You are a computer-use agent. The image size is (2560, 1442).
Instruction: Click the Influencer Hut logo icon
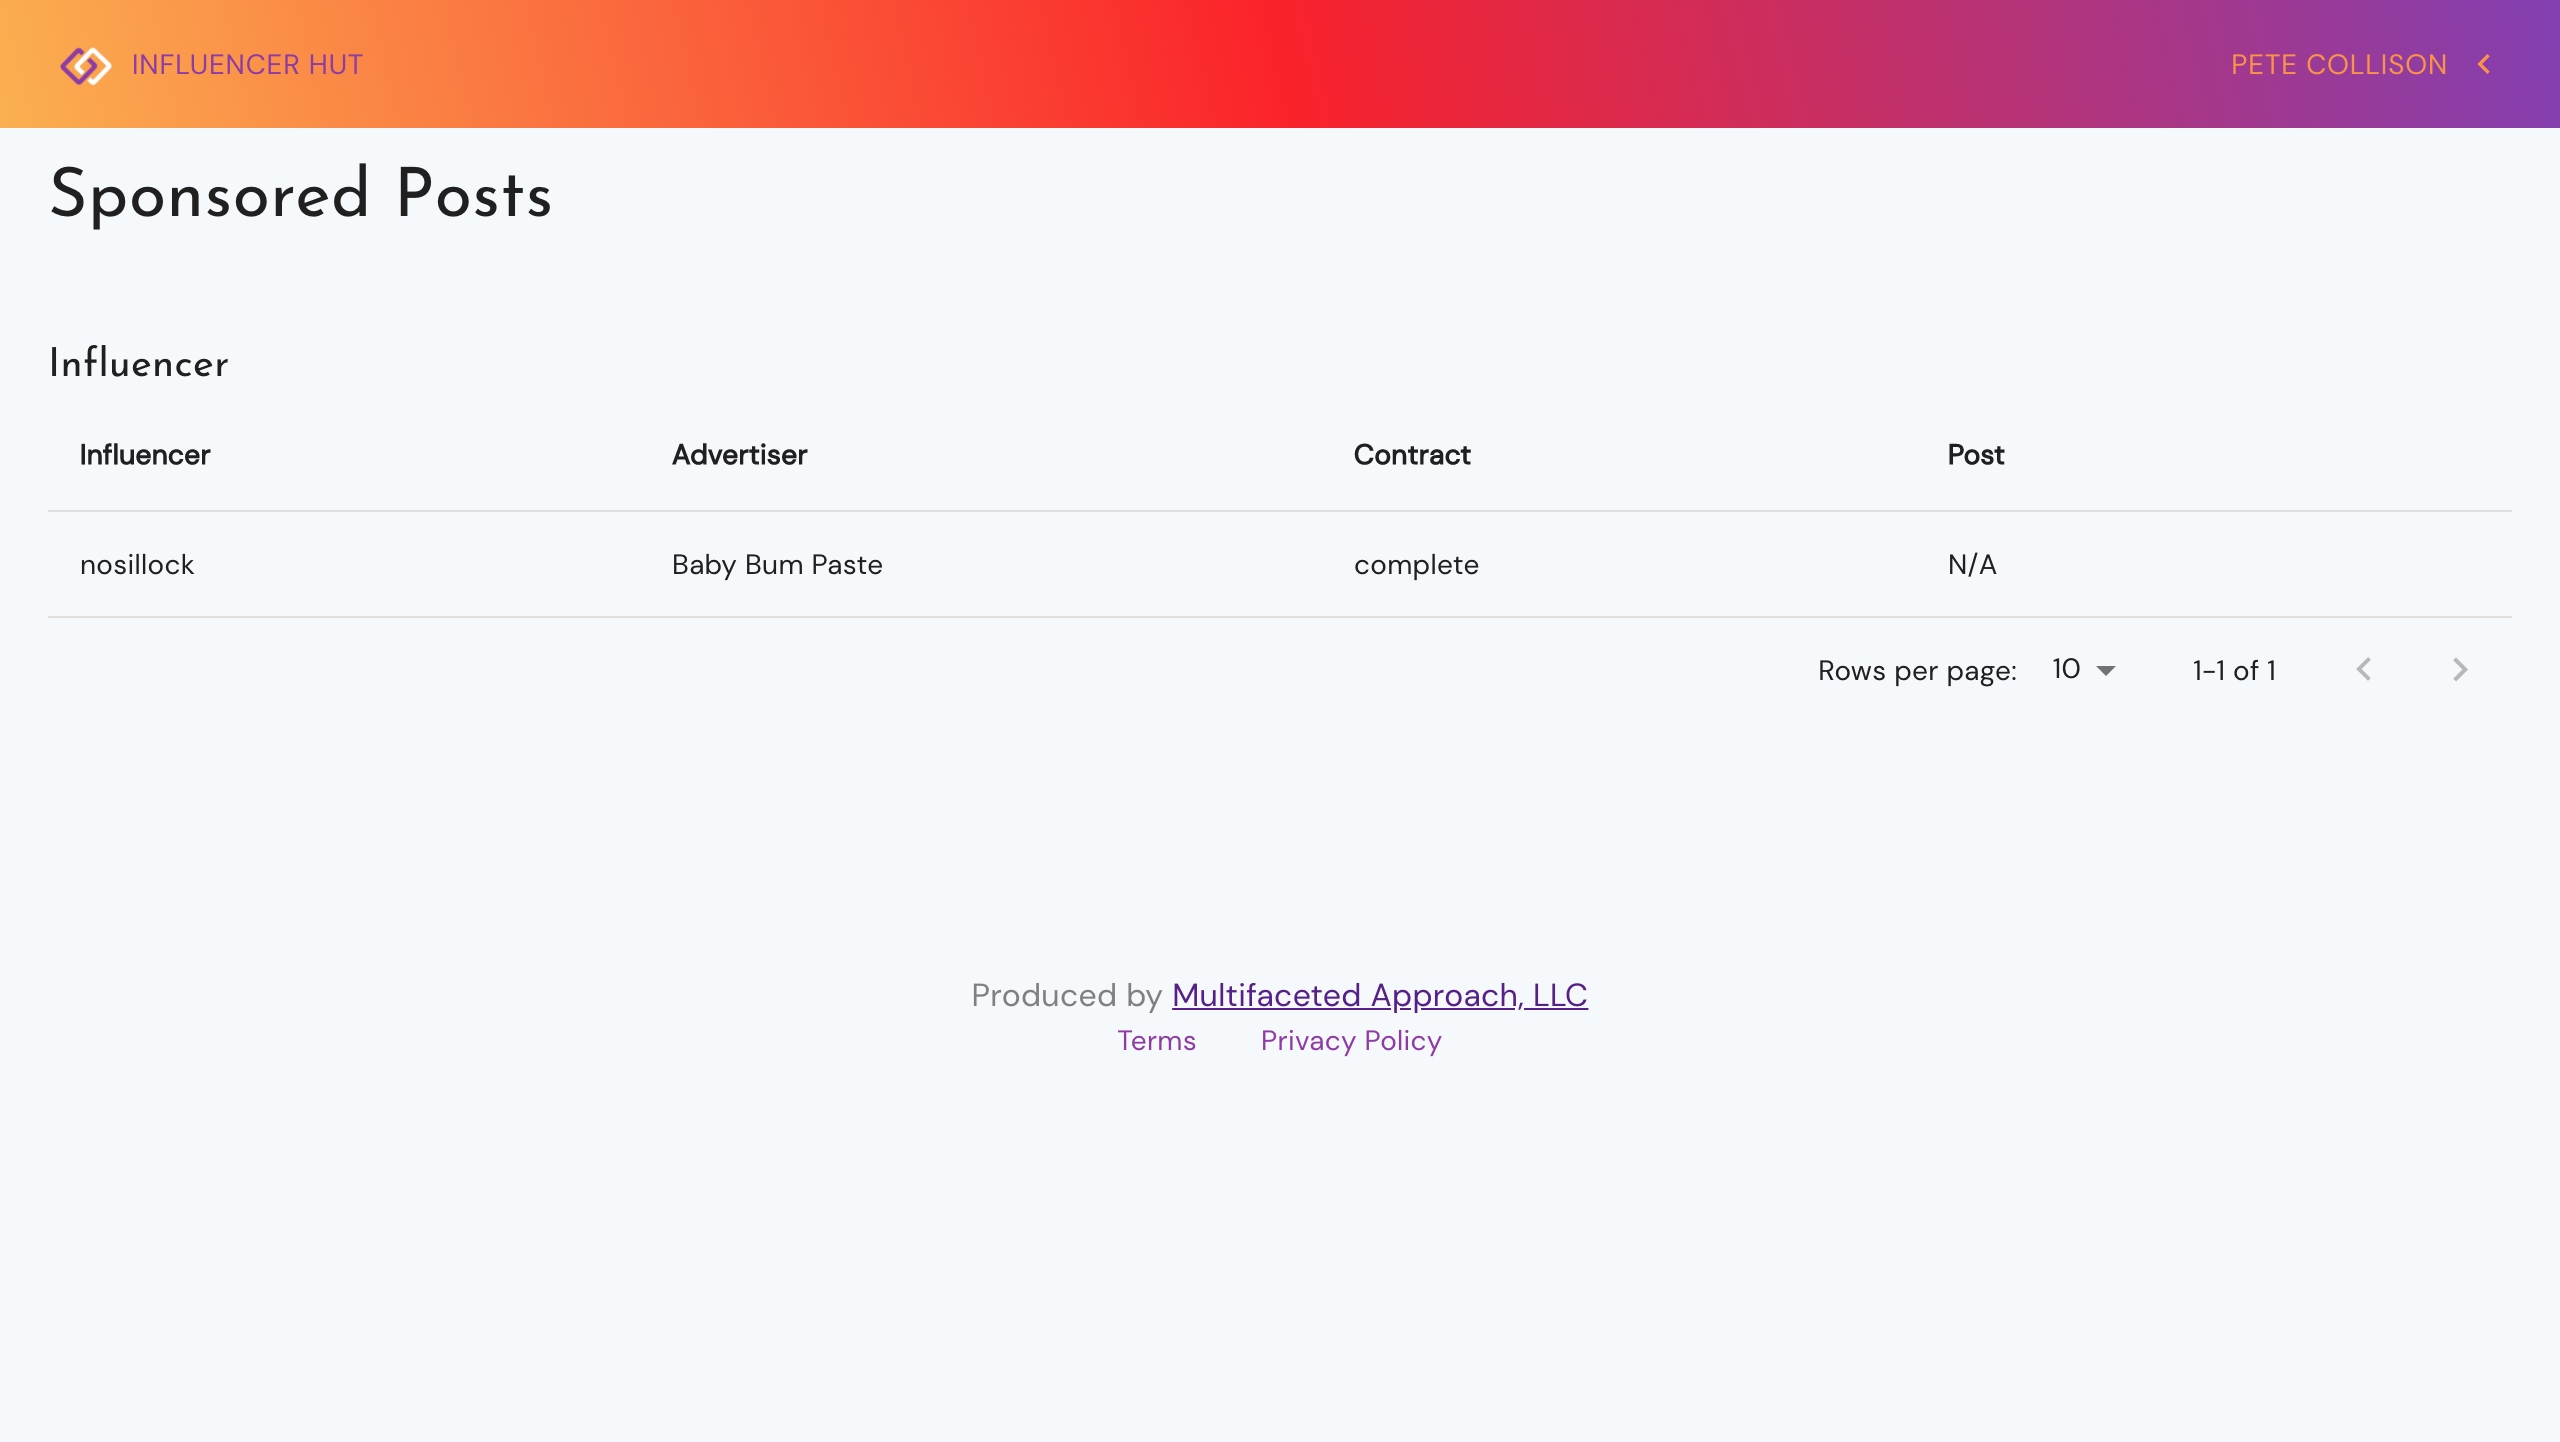pyautogui.click(x=85, y=65)
